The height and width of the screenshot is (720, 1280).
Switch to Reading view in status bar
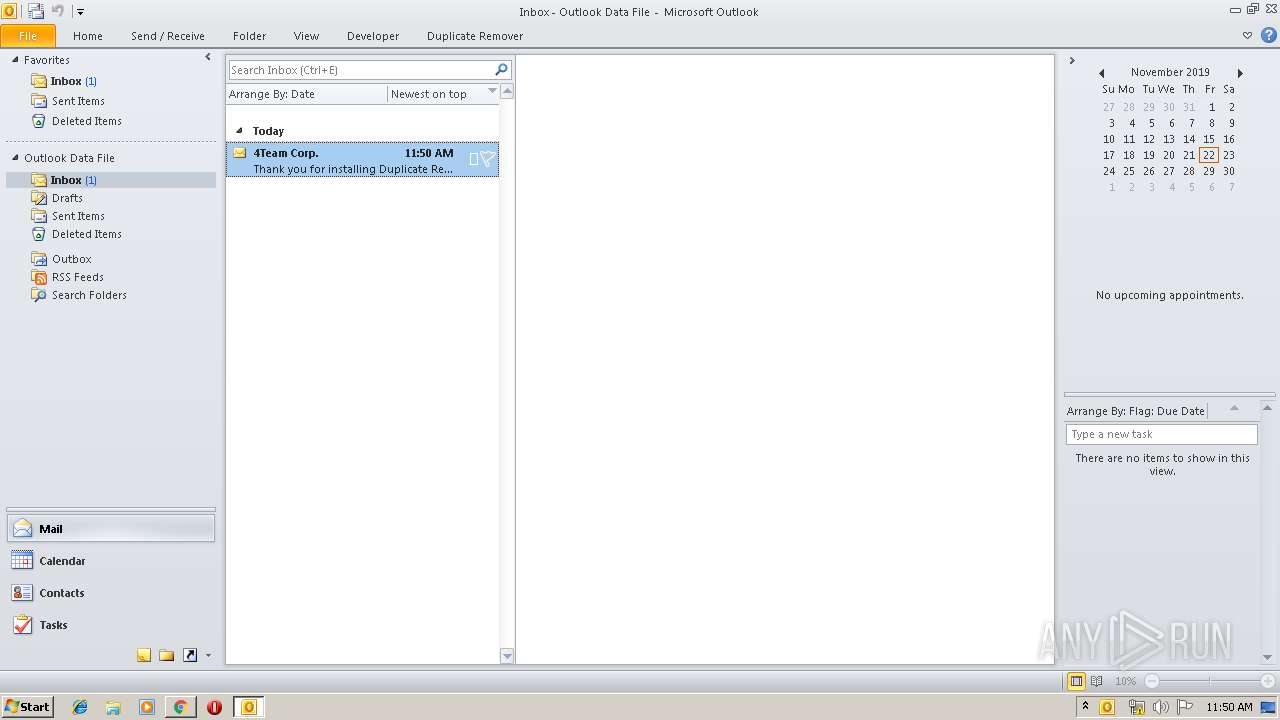[x=1097, y=681]
